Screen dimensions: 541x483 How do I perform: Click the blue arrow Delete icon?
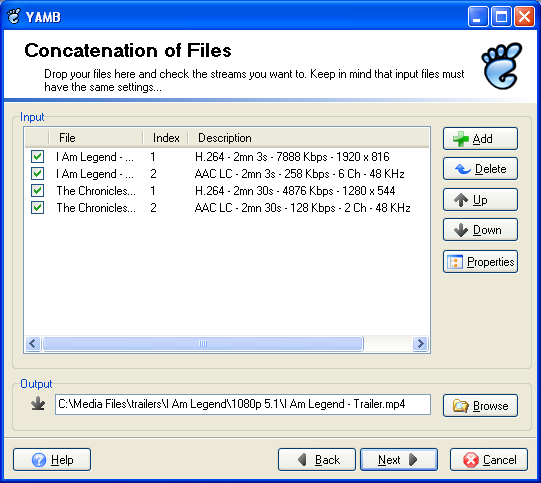click(463, 169)
